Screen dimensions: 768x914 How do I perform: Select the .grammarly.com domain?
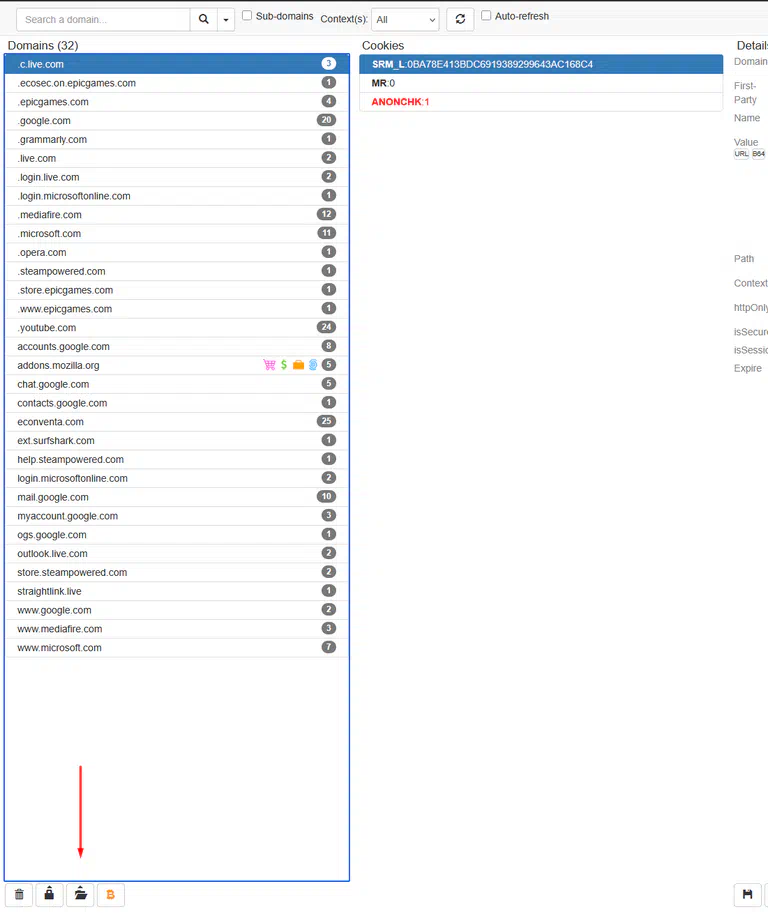click(x=177, y=139)
